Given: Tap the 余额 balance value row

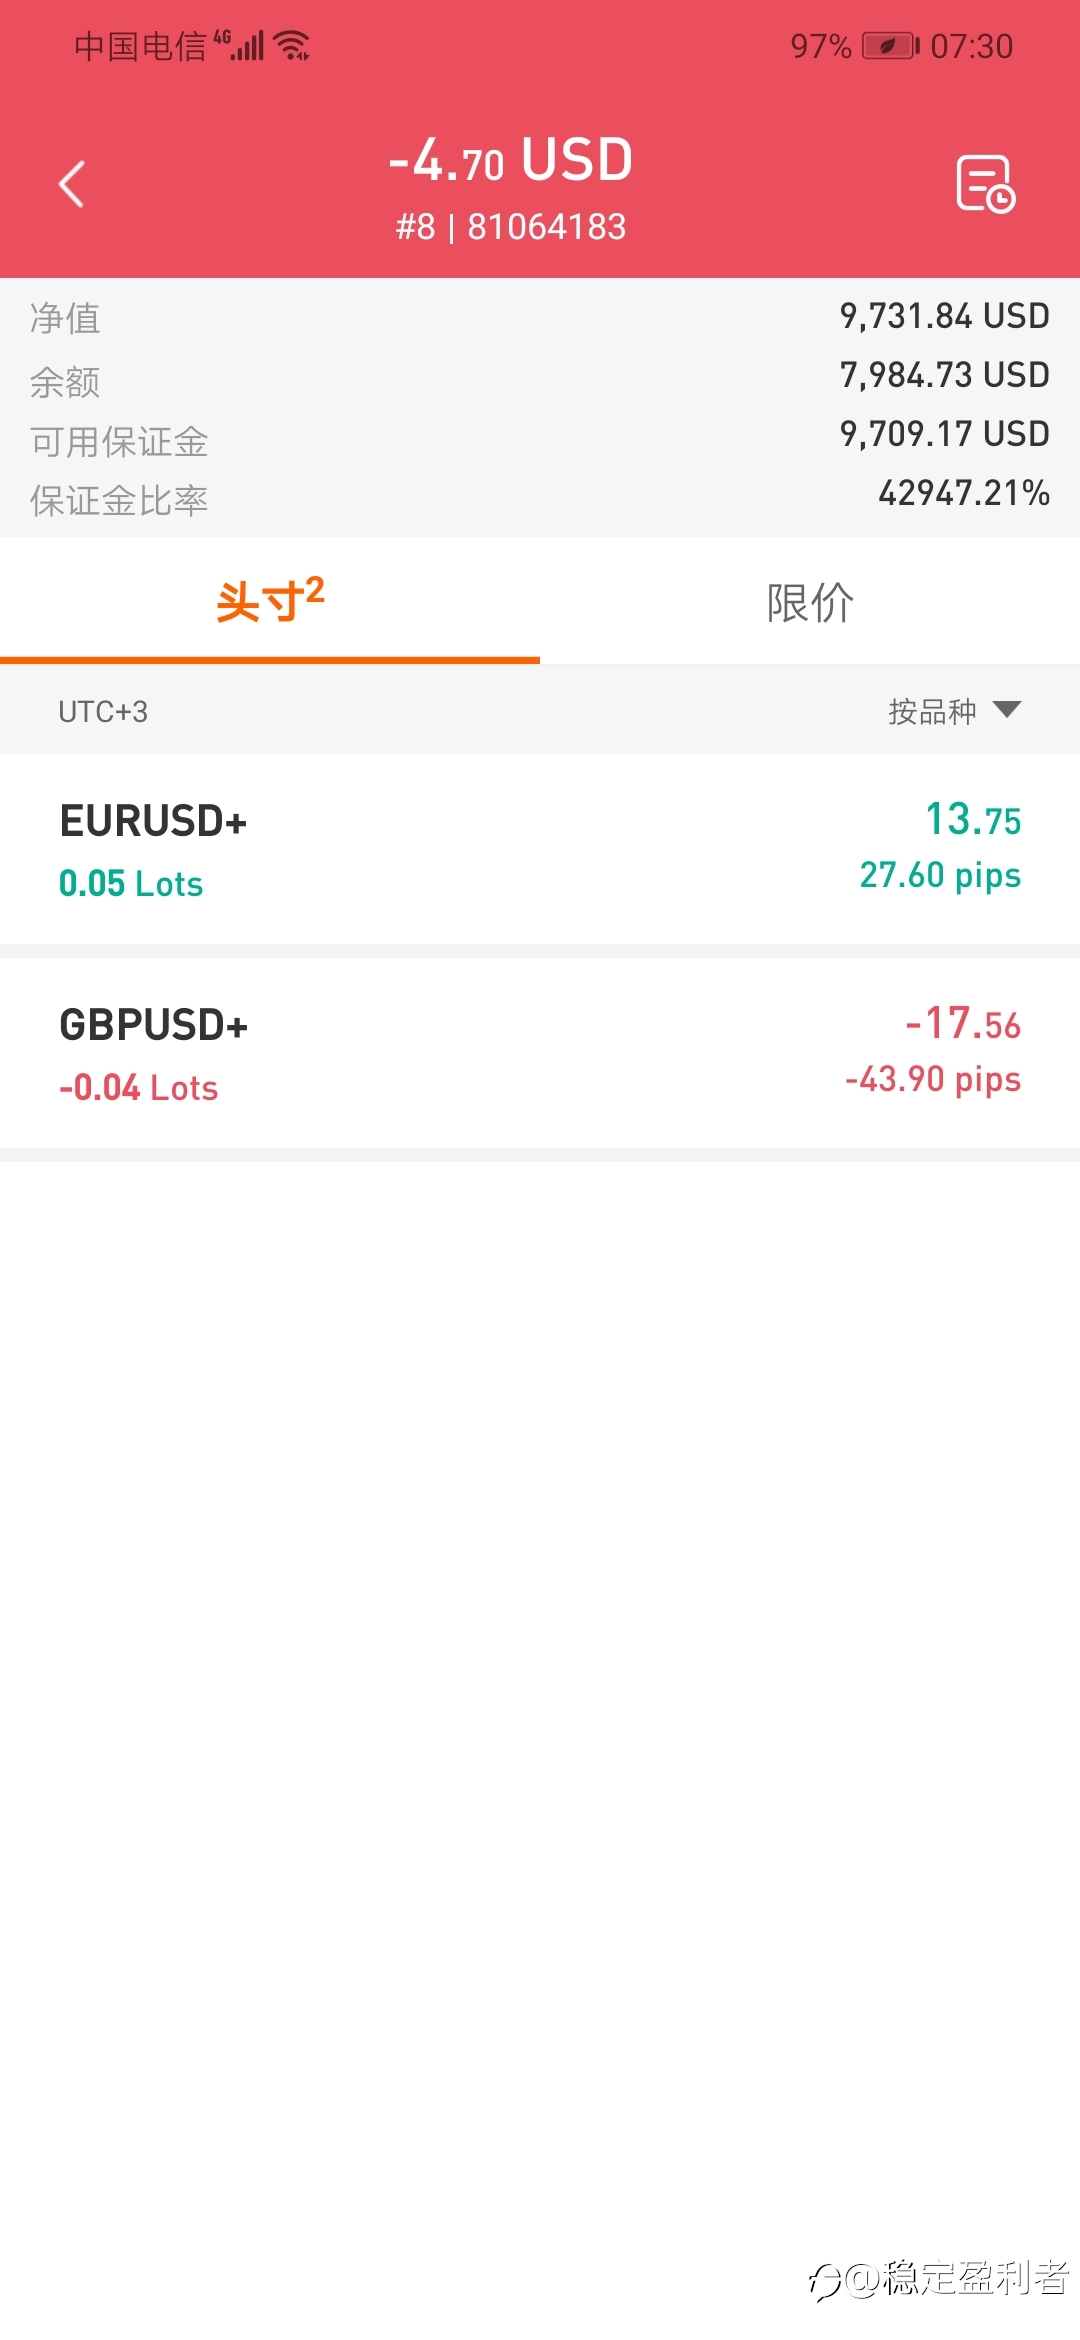Looking at the screenshot, I should pos(540,377).
